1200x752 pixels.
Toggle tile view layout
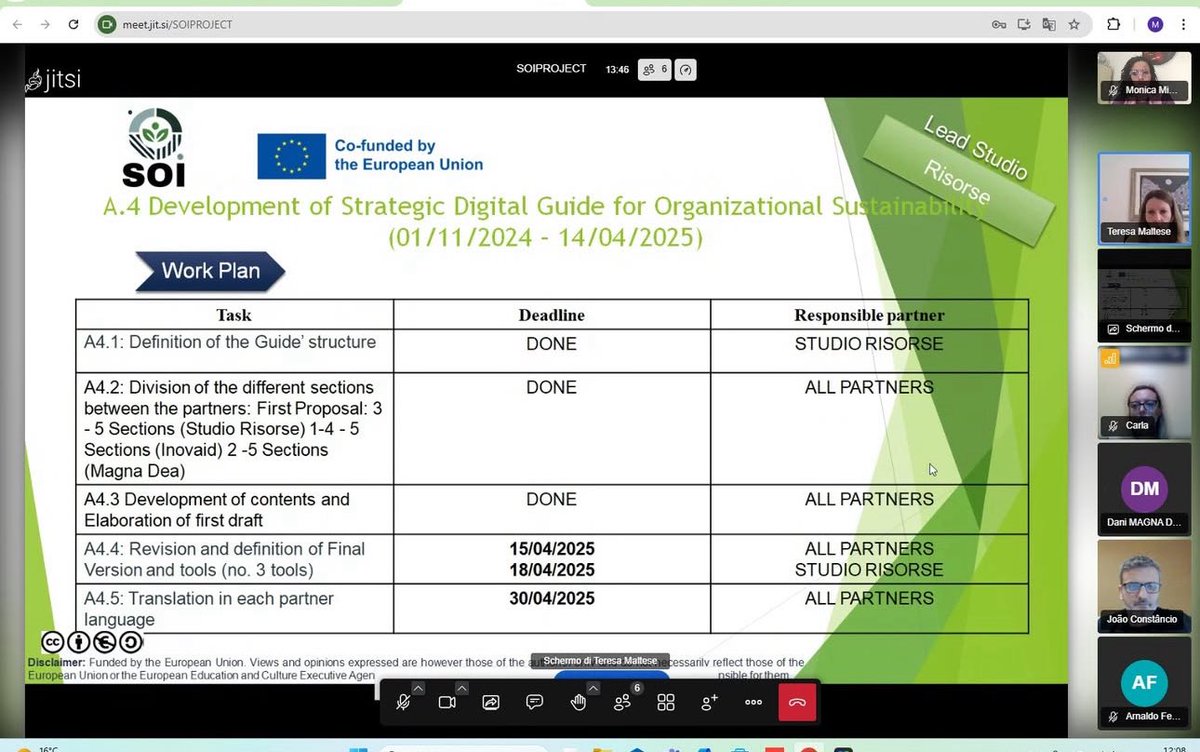[x=666, y=703]
